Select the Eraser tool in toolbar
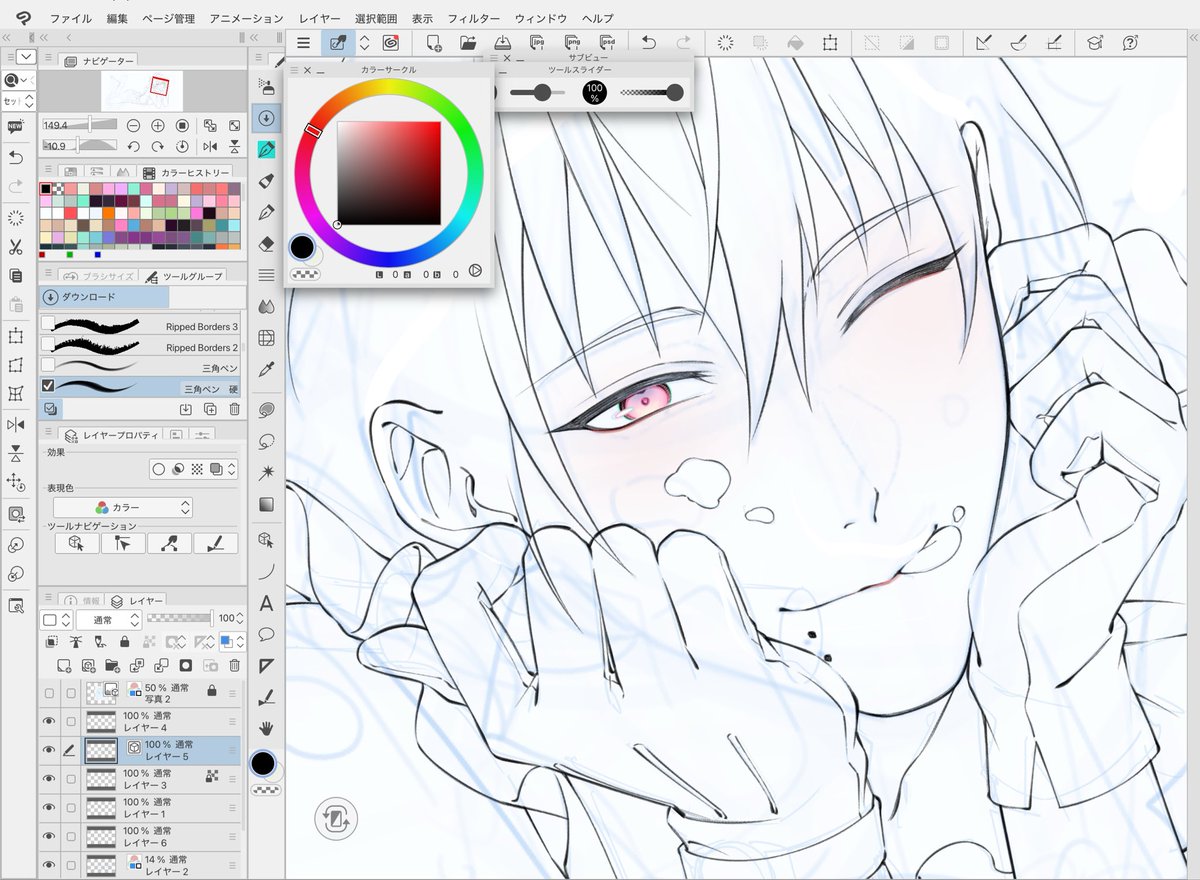The height and width of the screenshot is (880, 1200). coord(266,243)
